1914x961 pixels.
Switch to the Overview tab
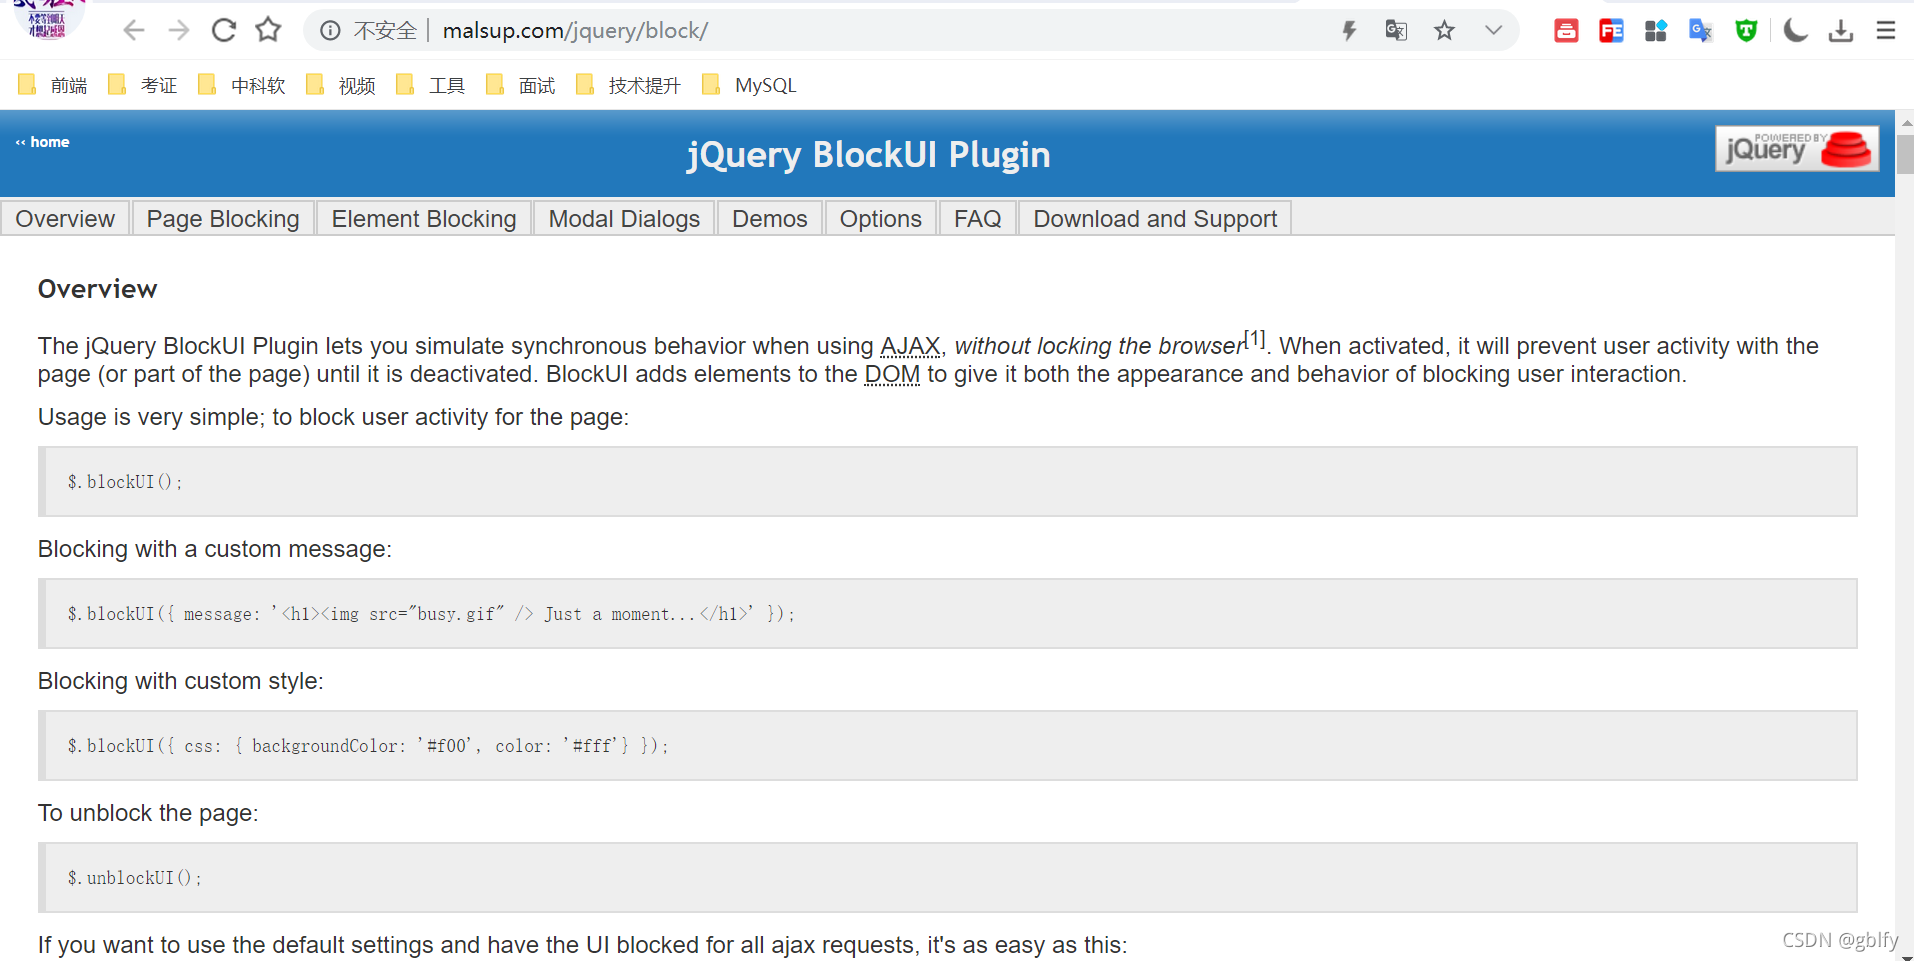tap(65, 219)
